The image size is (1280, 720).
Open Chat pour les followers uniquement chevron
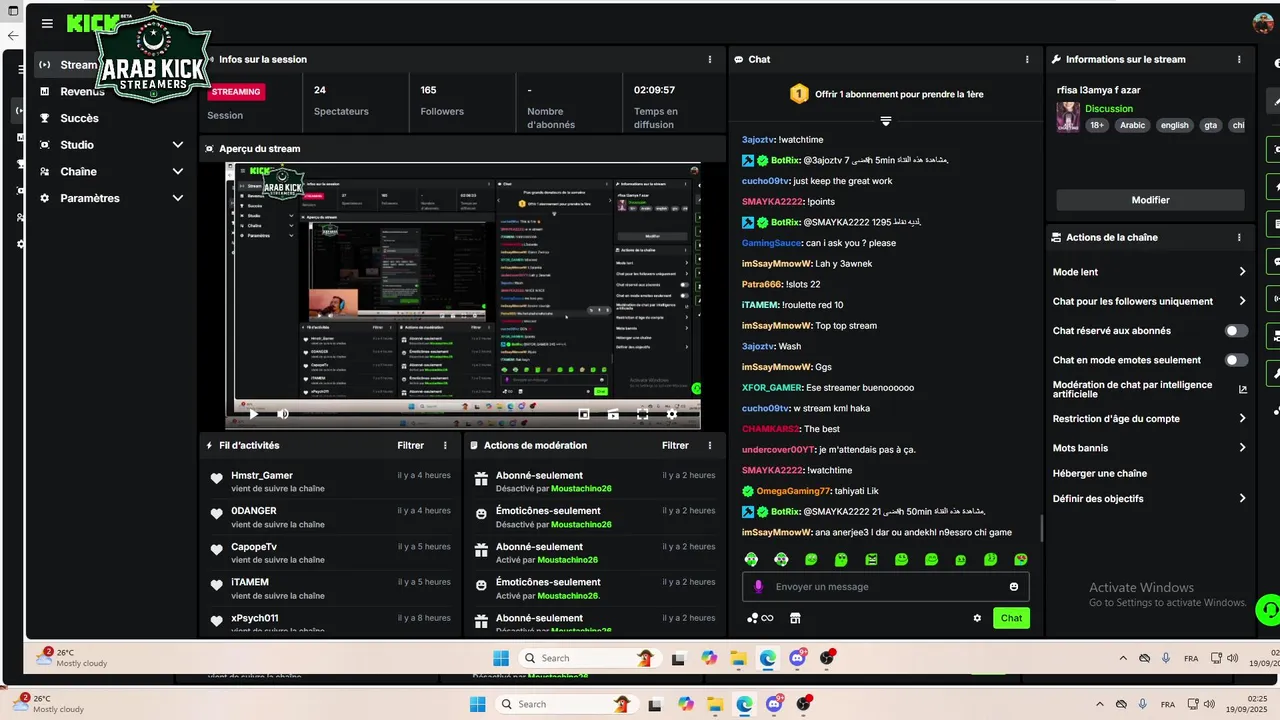1242,301
